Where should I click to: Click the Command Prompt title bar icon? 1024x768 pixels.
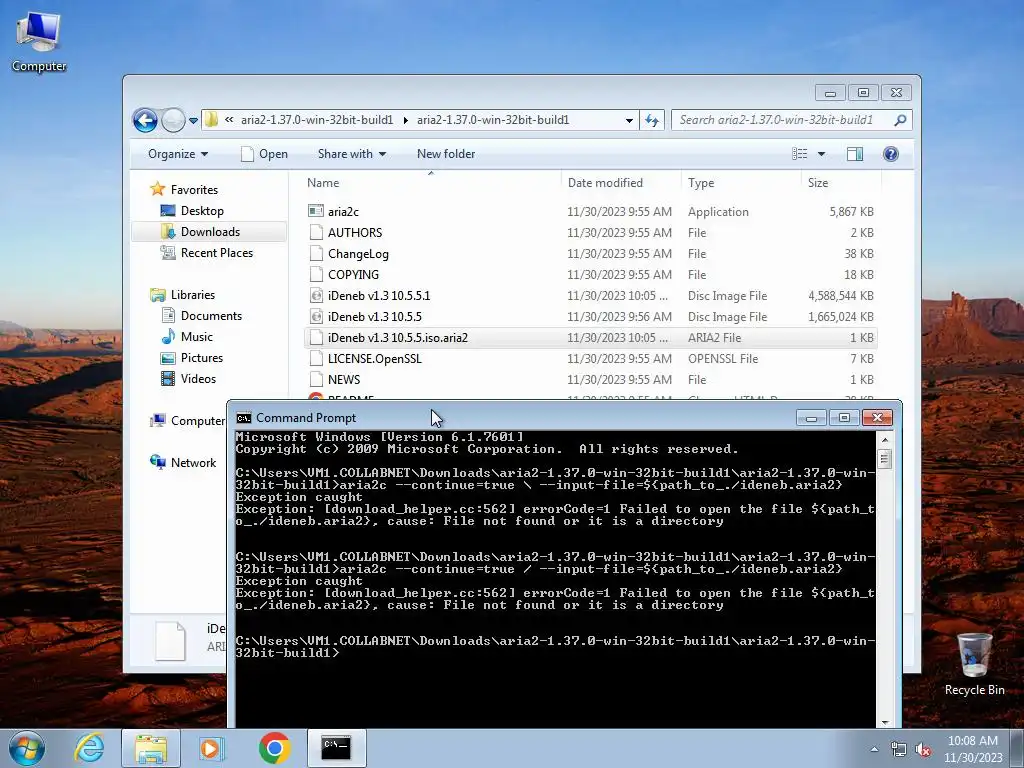tap(244, 418)
